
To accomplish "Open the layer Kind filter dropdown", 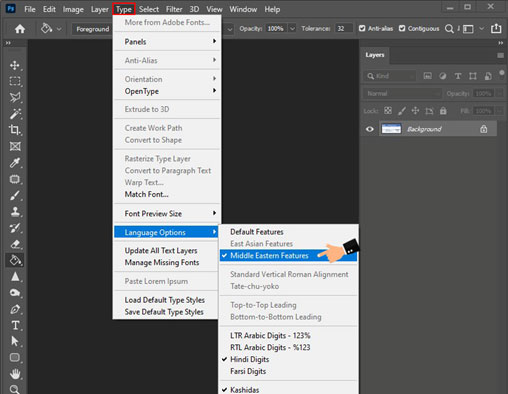I will coord(389,76).
